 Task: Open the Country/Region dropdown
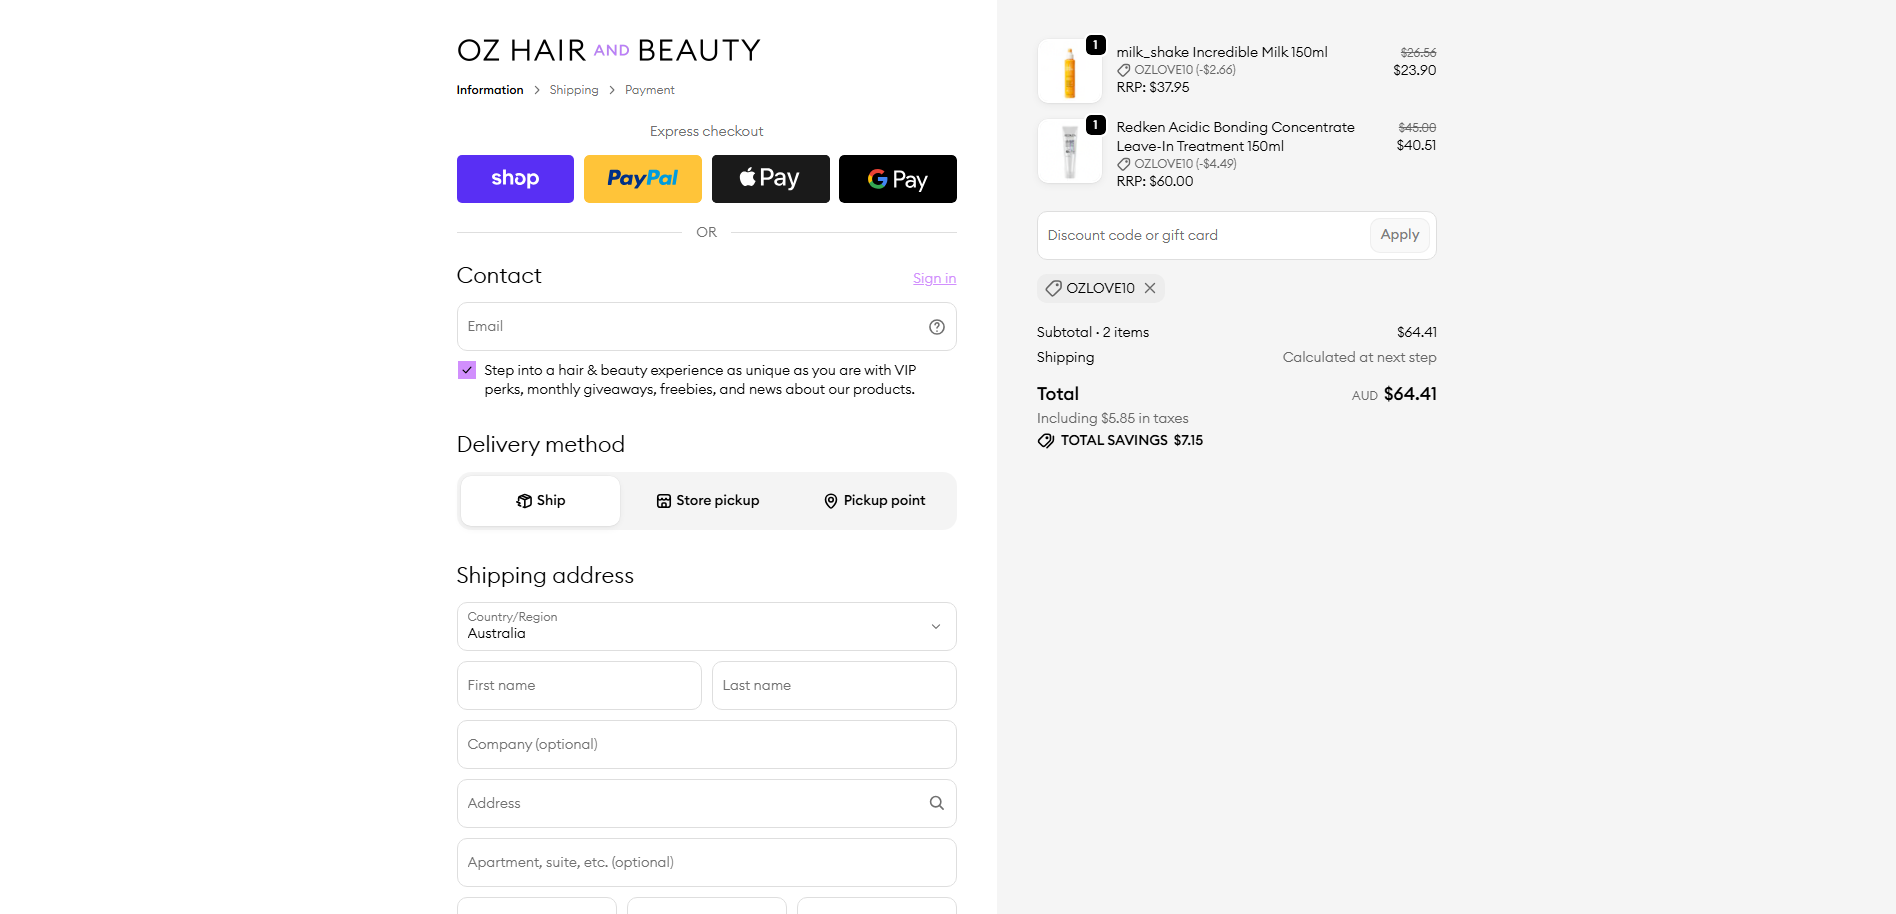tap(707, 627)
